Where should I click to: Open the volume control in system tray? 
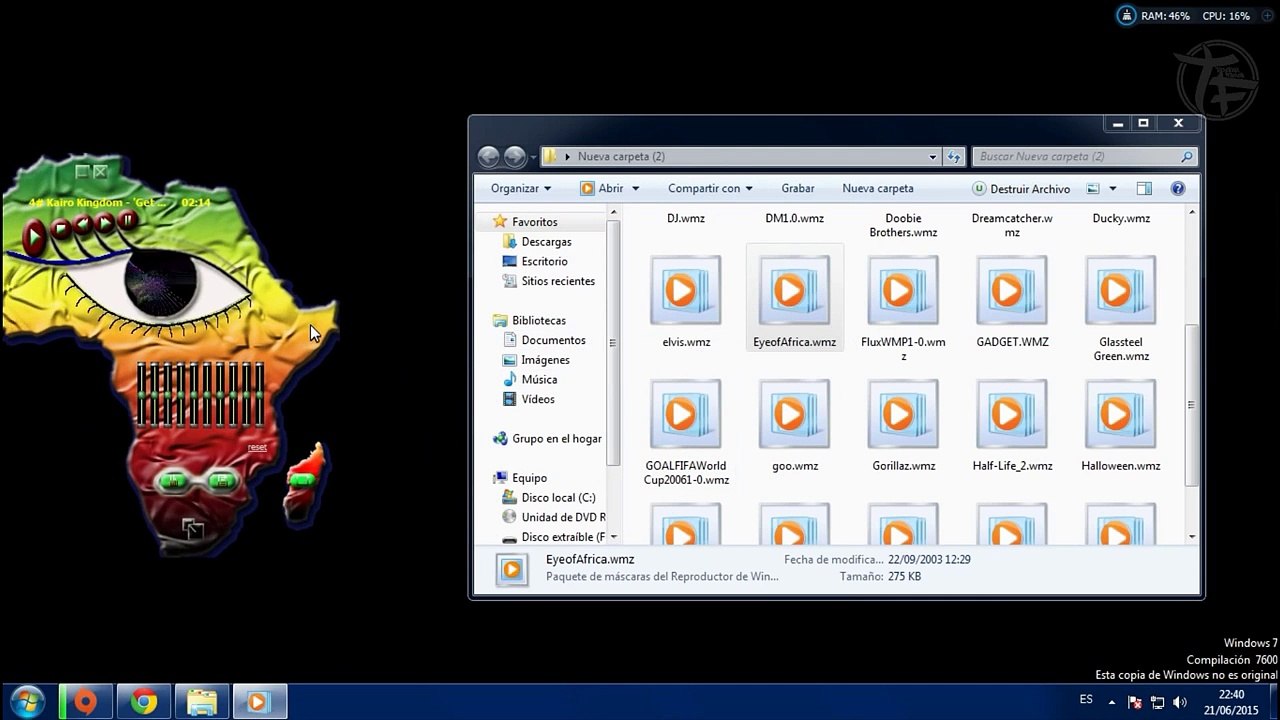tap(1179, 702)
